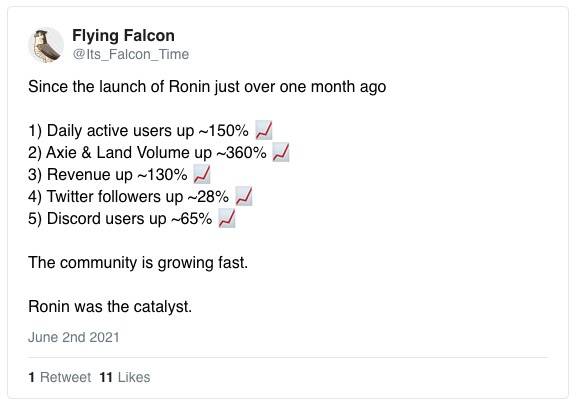Click chart emoji after Axie & Land Volume

281,152
